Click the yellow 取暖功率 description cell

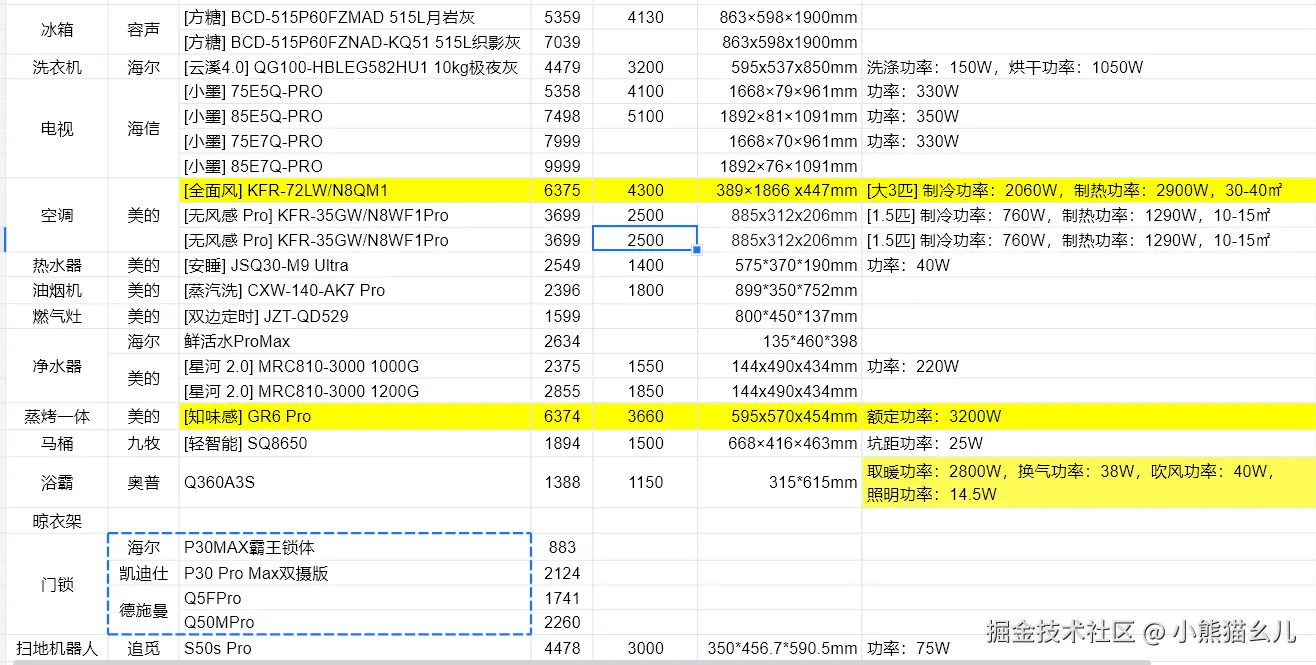(1087, 482)
